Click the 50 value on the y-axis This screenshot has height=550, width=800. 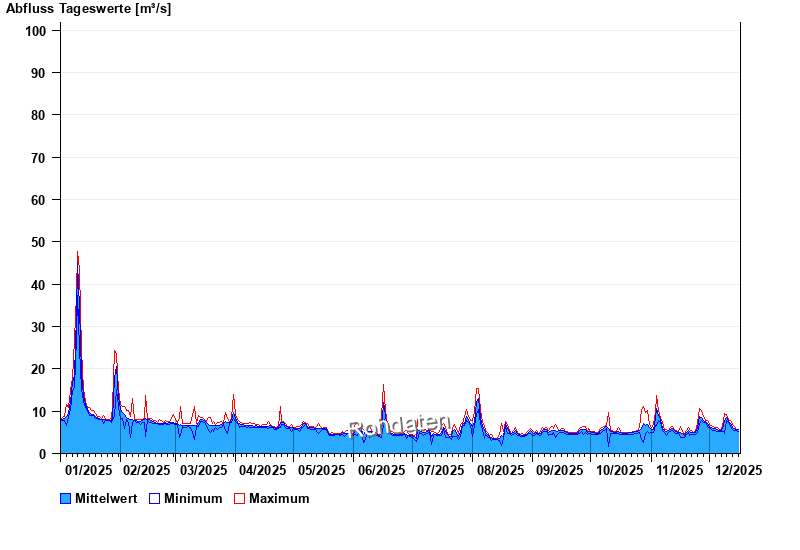(40, 242)
